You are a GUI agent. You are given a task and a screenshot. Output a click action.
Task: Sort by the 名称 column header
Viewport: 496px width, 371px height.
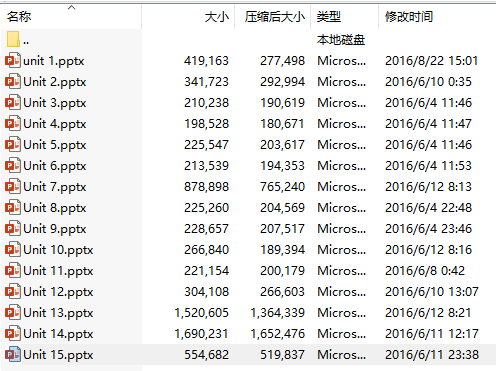click(19, 16)
